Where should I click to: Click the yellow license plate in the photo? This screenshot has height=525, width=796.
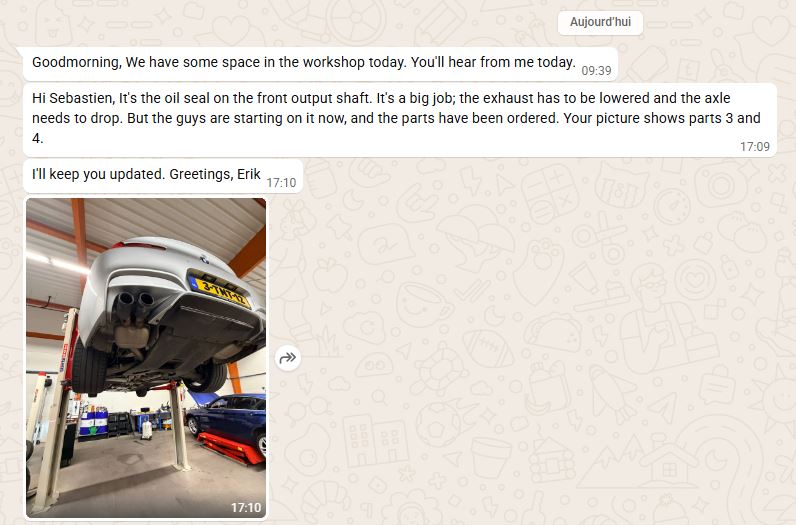pyautogui.click(x=220, y=291)
